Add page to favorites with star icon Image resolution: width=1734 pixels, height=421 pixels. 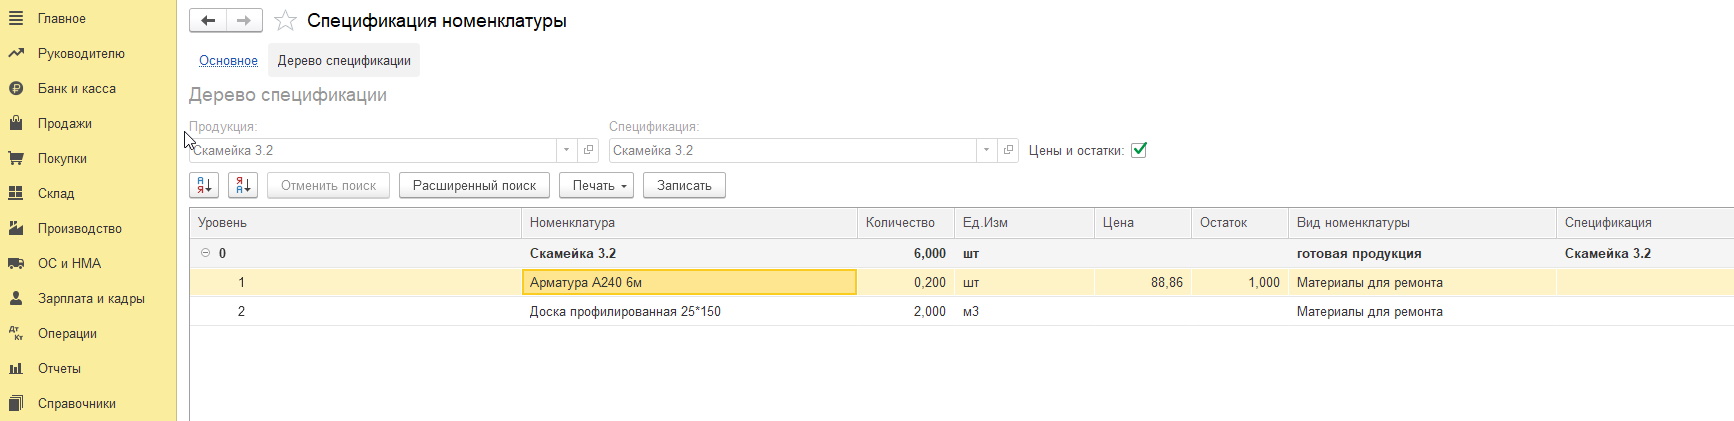point(285,20)
